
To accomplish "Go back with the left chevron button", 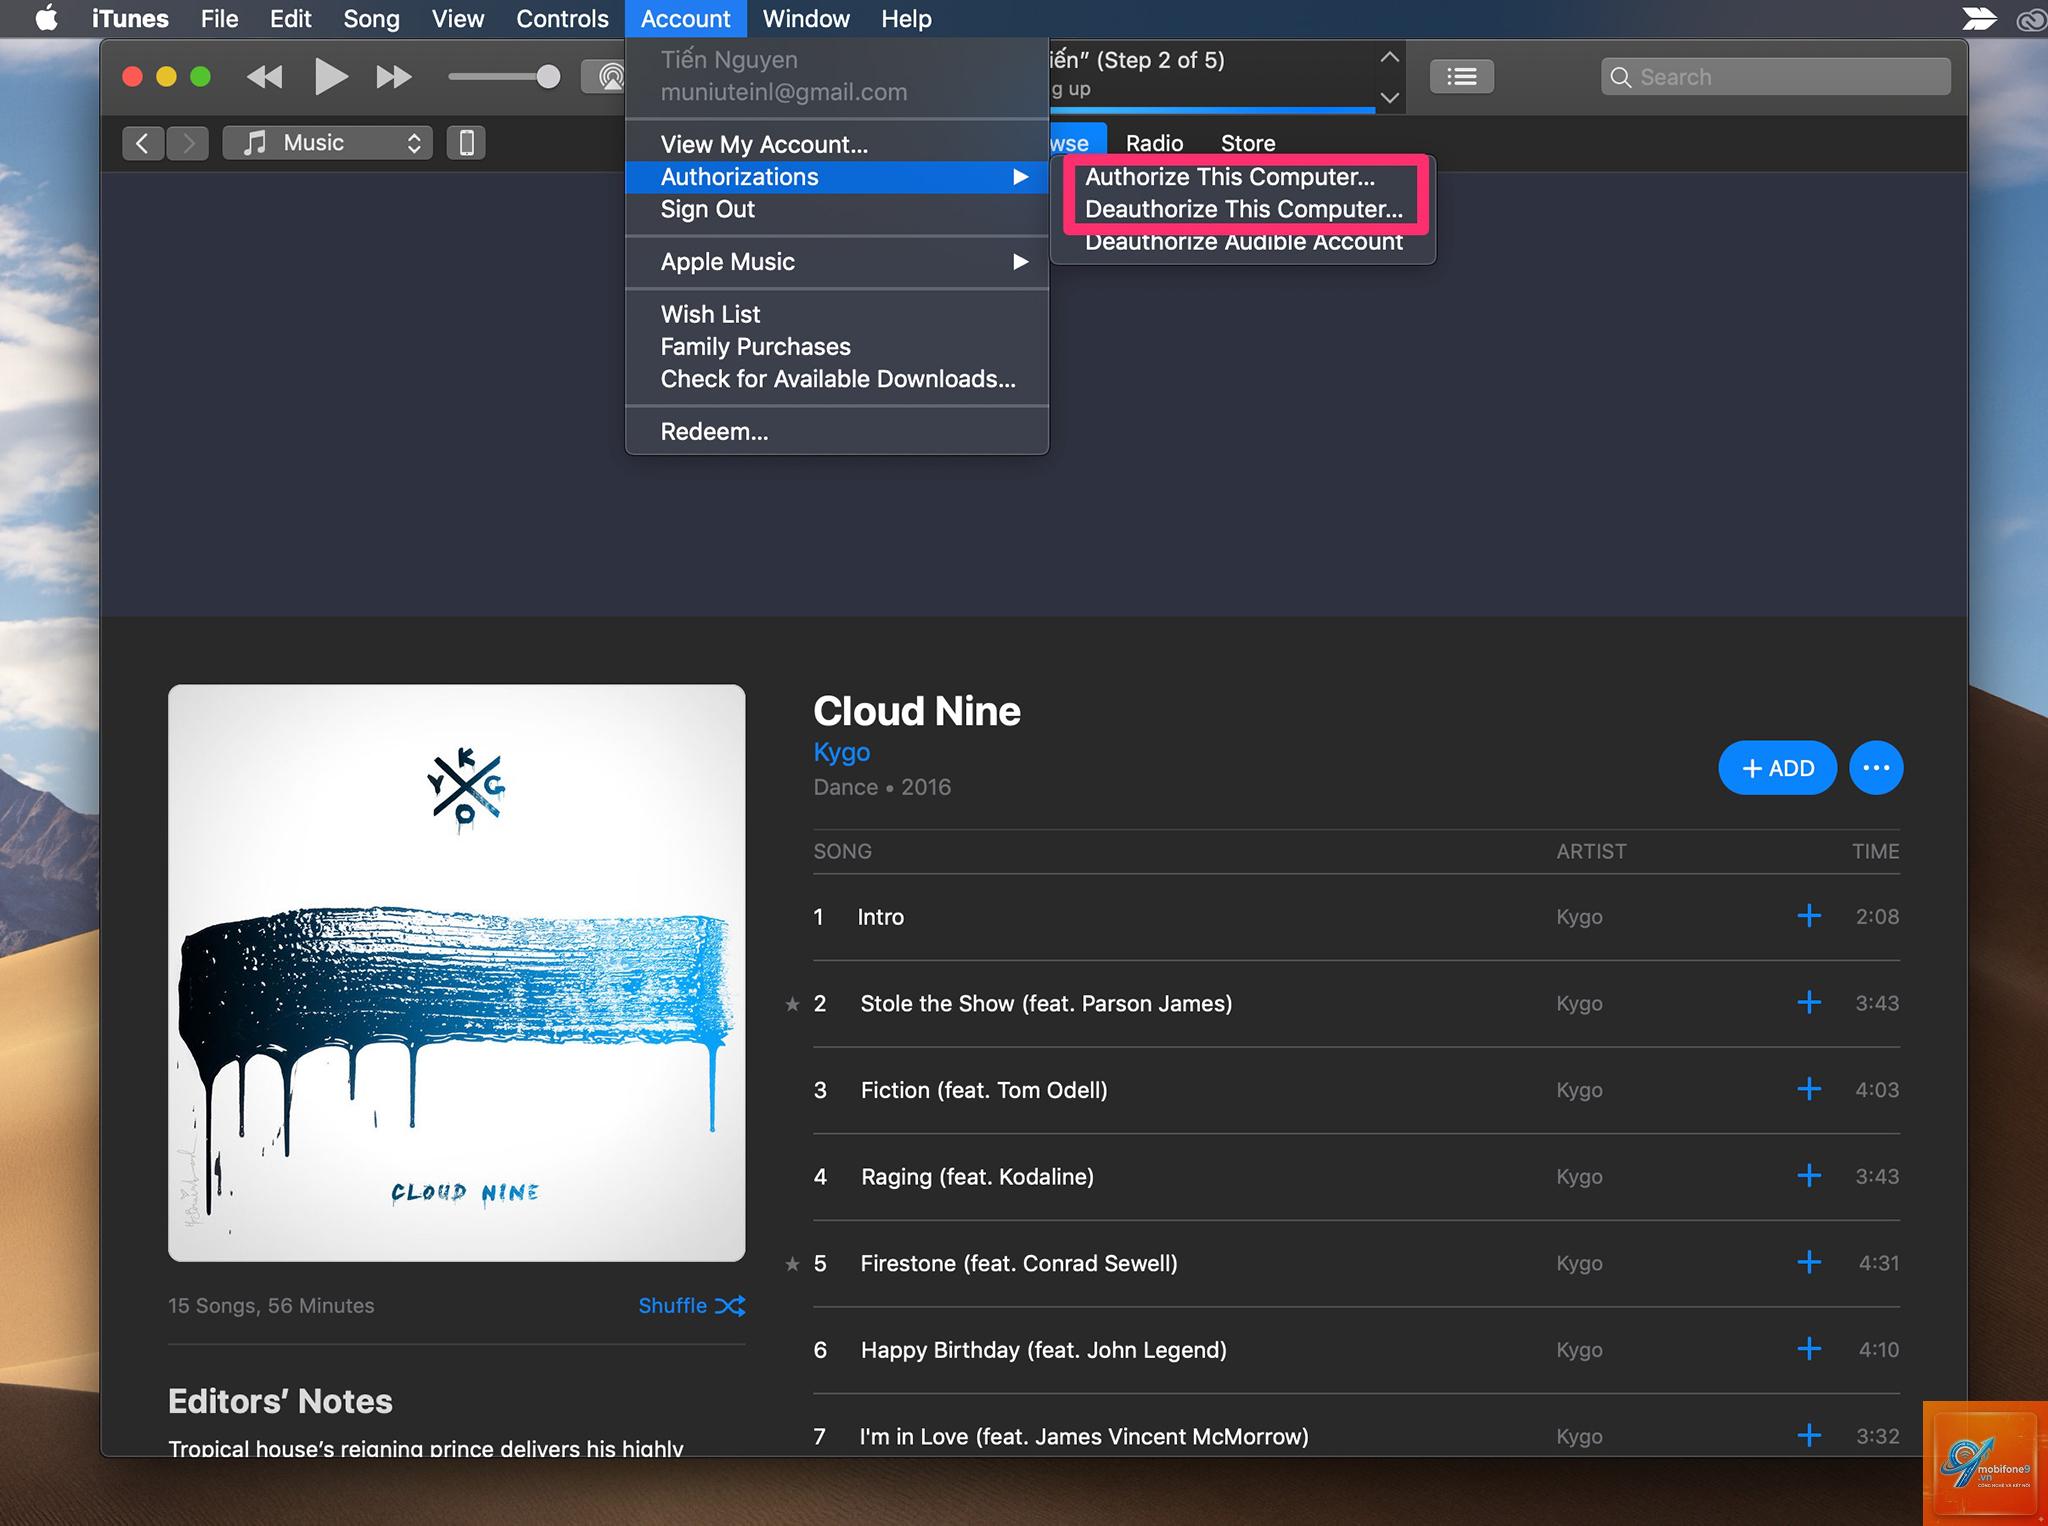I will pos(143,143).
